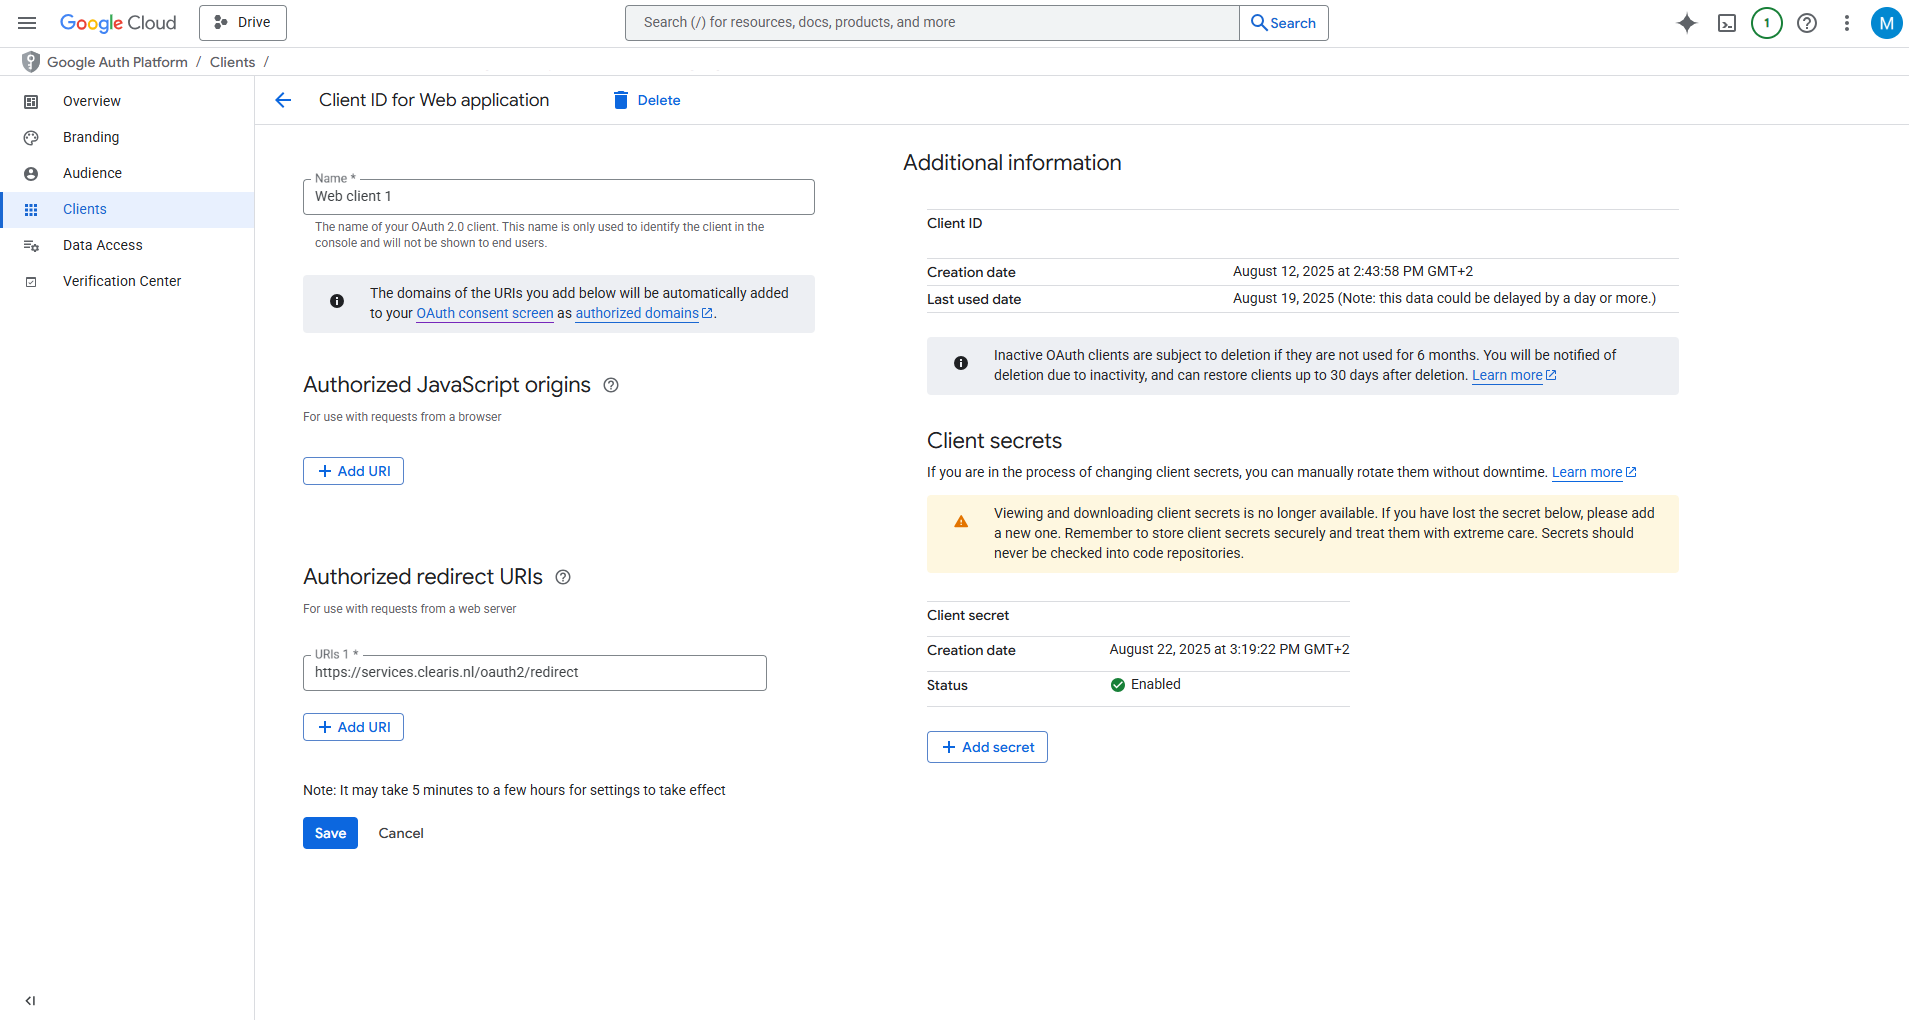Collapse the left sidebar navigation
The height and width of the screenshot is (1020, 1909).
[30, 1000]
